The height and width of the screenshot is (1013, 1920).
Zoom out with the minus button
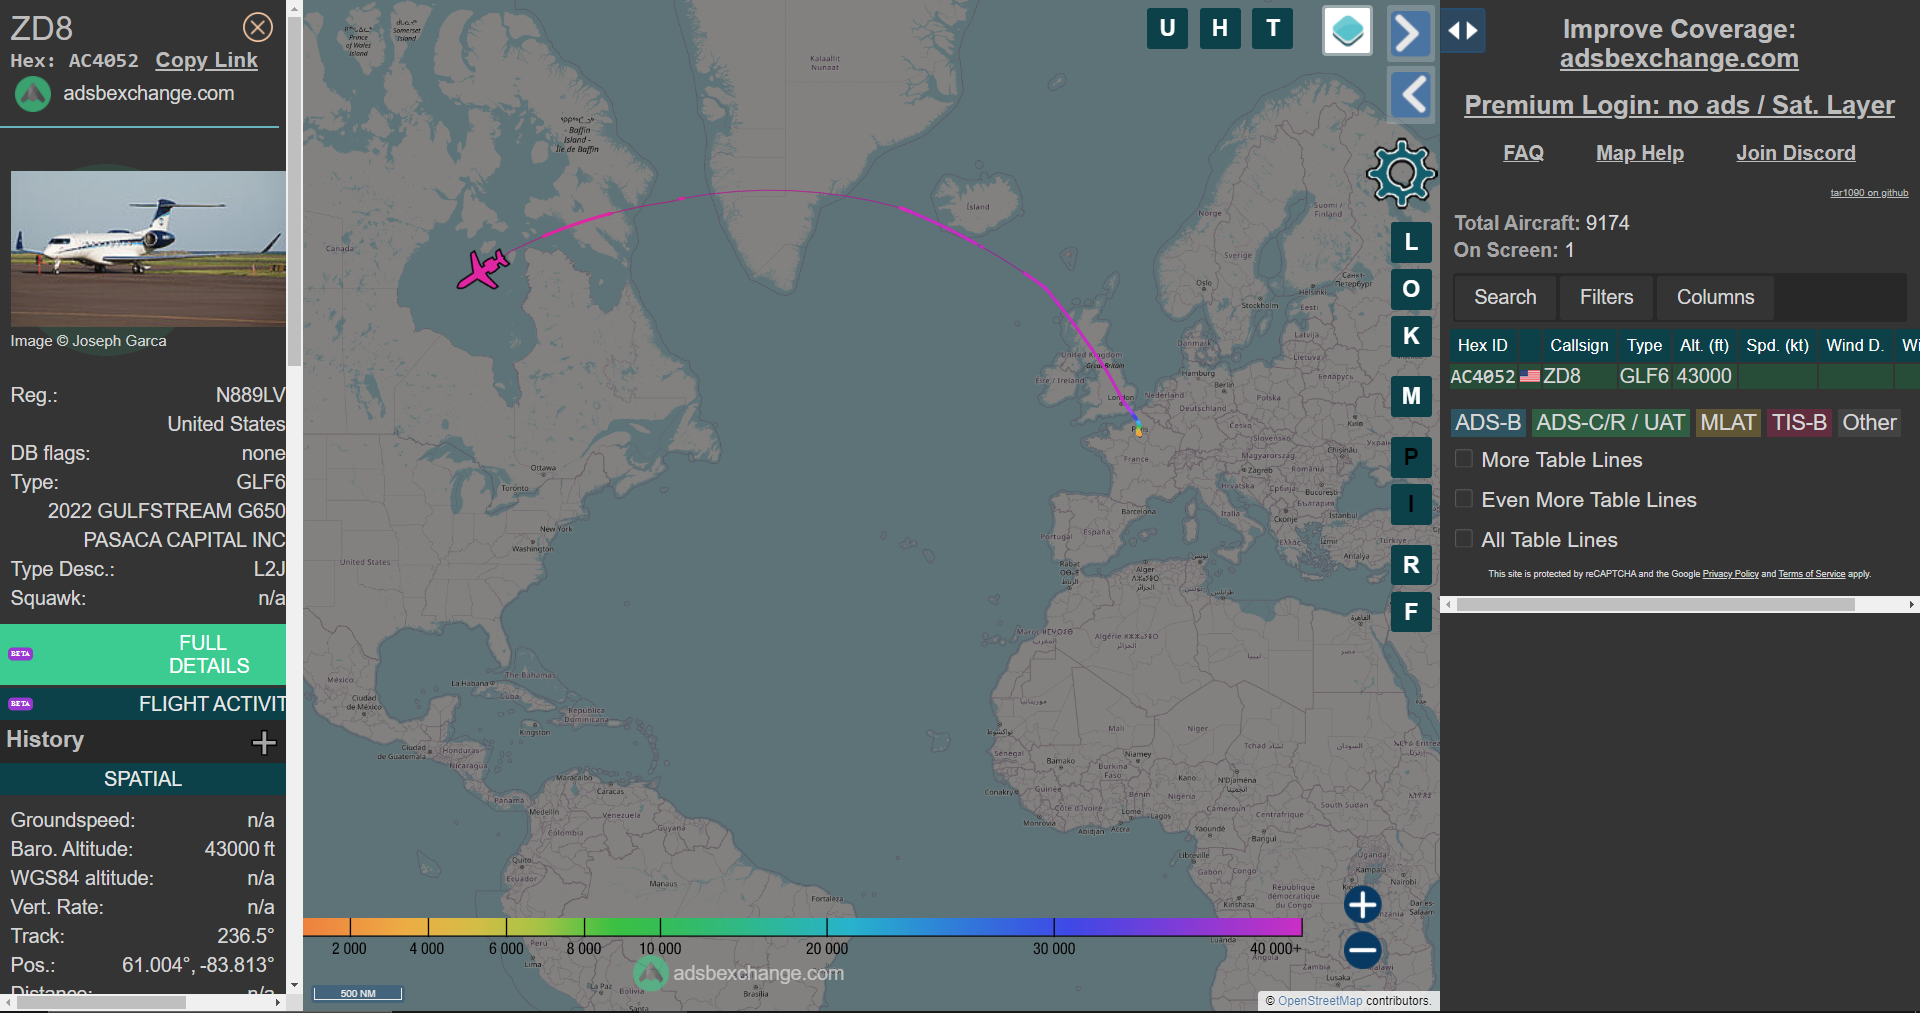(1362, 950)
